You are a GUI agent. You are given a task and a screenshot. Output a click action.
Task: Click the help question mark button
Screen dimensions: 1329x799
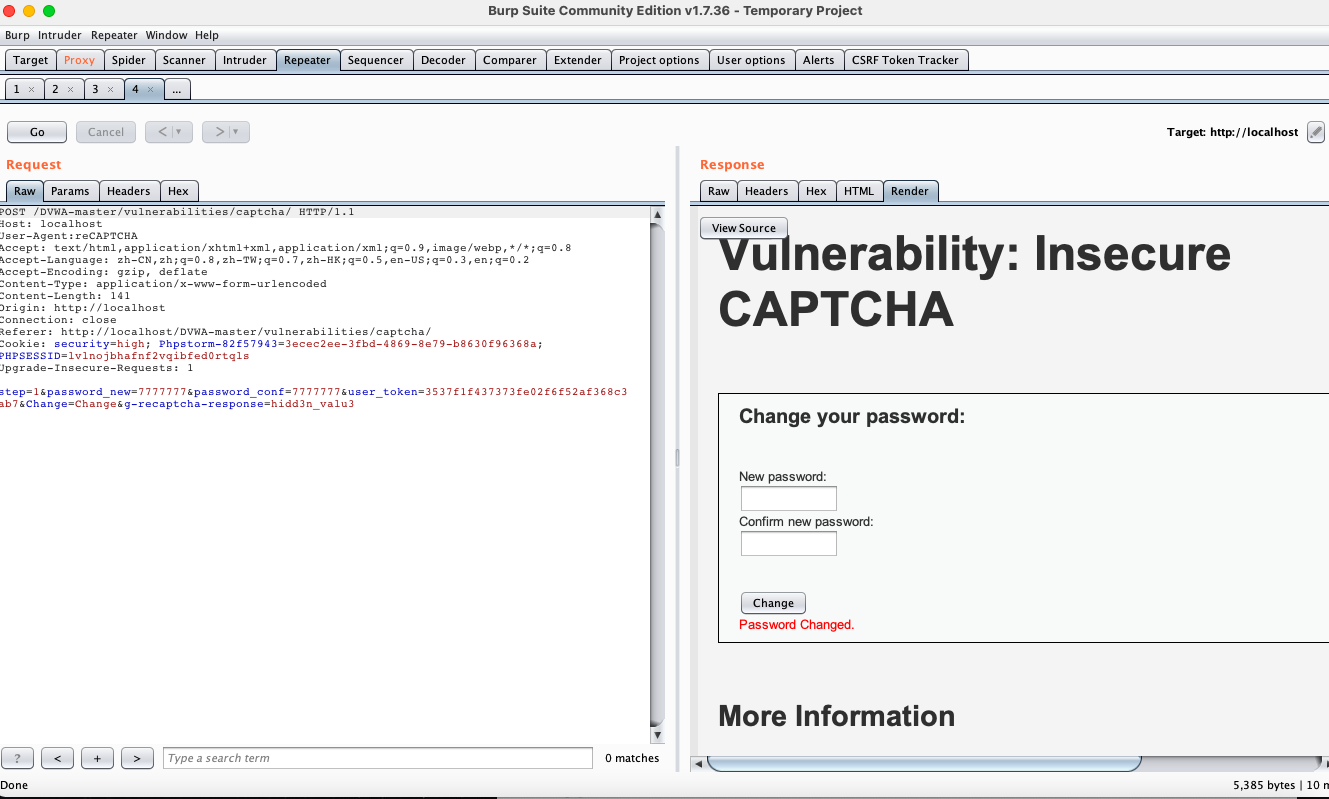[17, 758]
